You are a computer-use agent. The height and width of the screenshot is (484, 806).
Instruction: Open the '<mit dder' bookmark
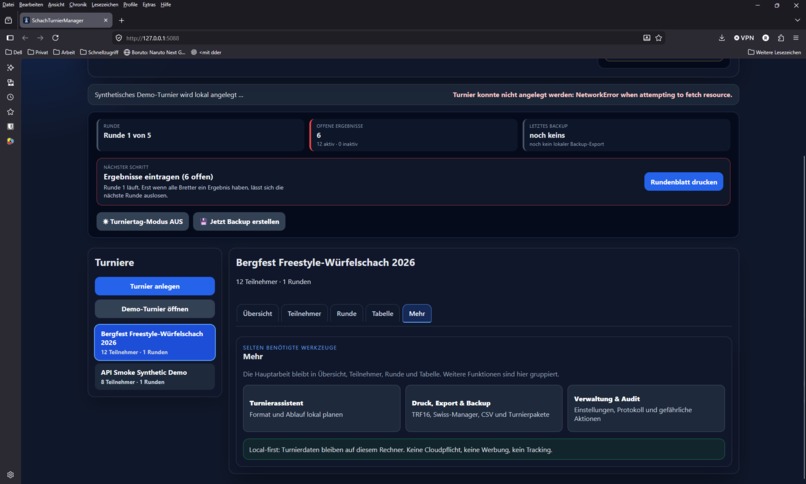206,52
